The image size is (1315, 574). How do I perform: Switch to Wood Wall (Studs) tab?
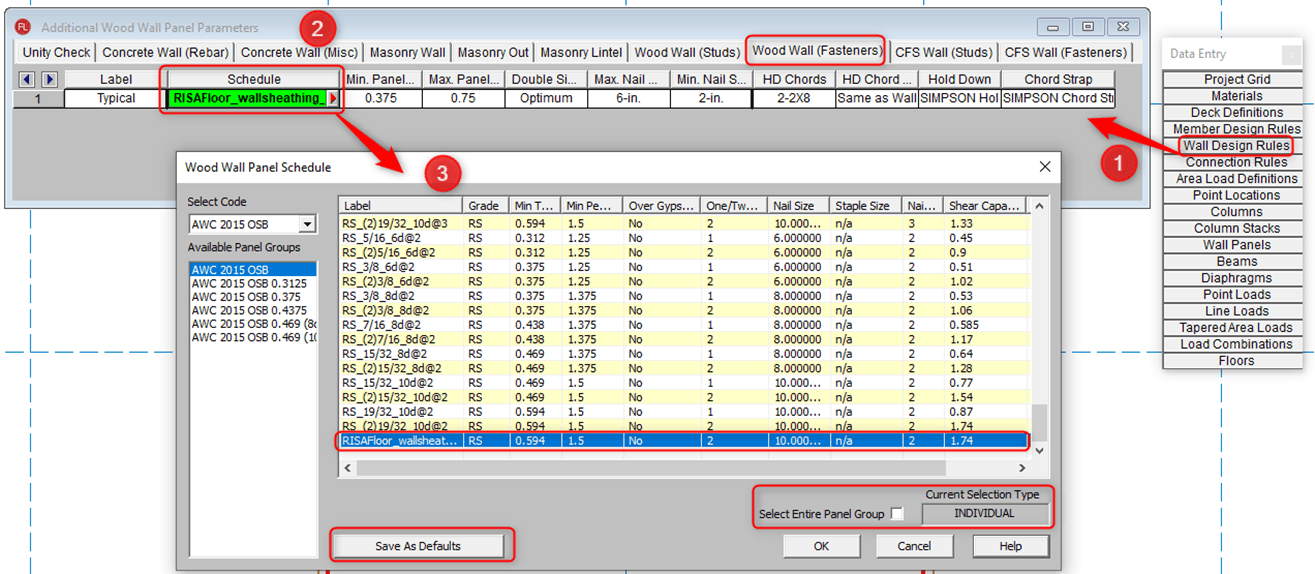[x=686, y=52]
